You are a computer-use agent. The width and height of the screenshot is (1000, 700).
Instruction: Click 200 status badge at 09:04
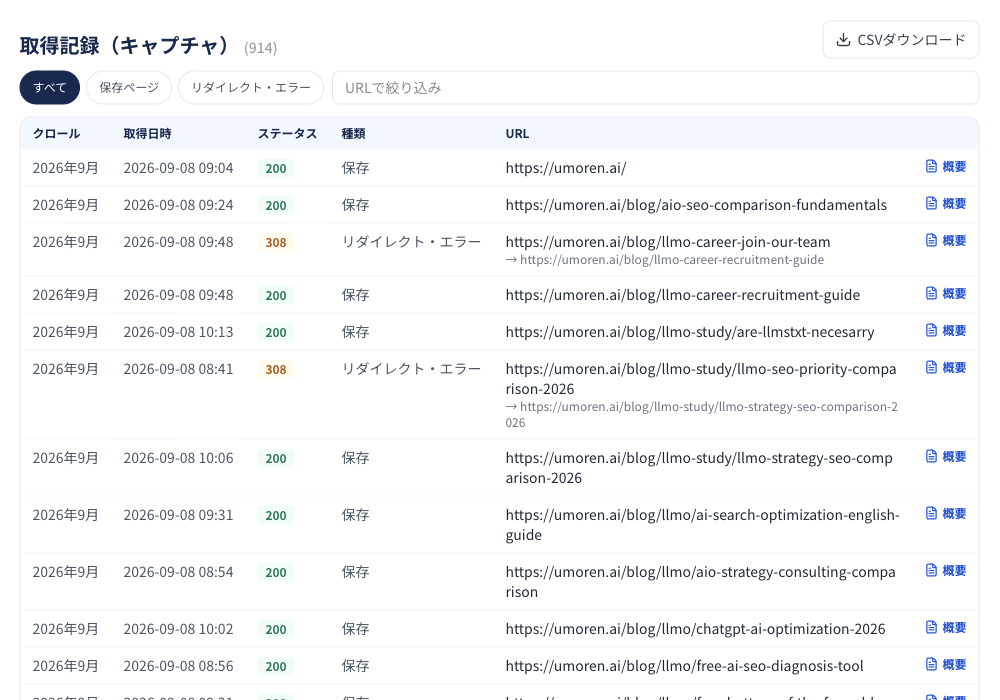pos(276,168)
